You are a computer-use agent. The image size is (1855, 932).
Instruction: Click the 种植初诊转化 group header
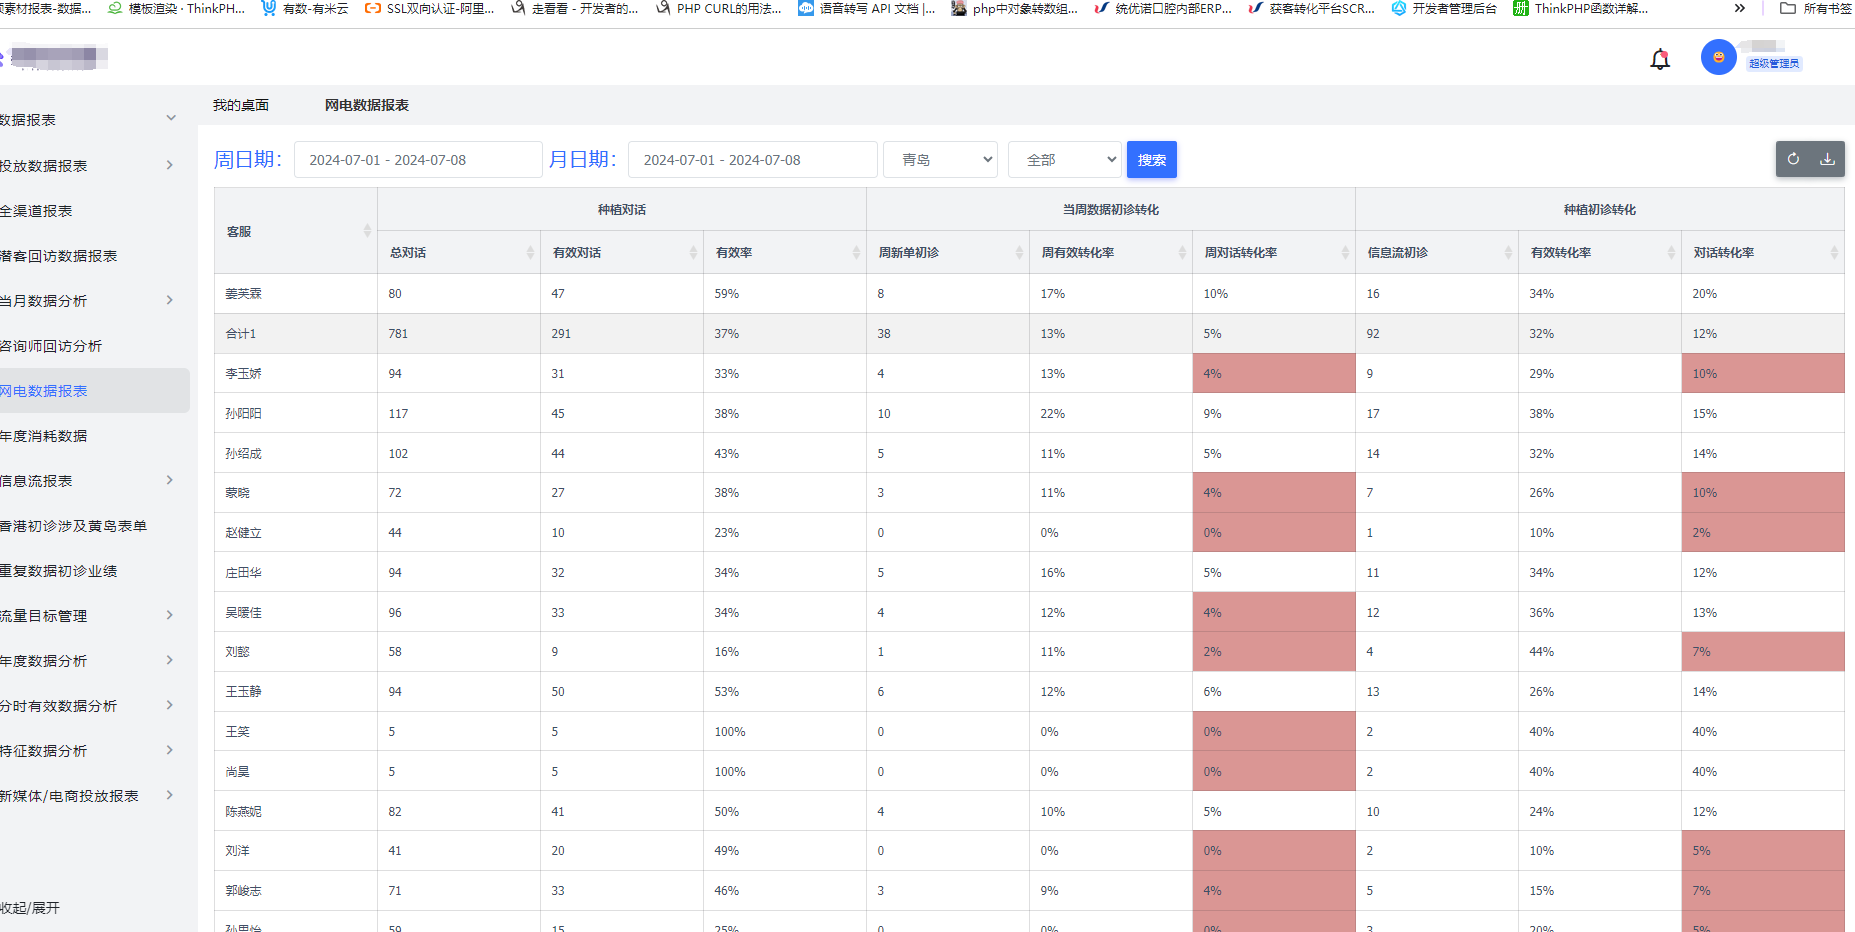[x=1600, y=210]
